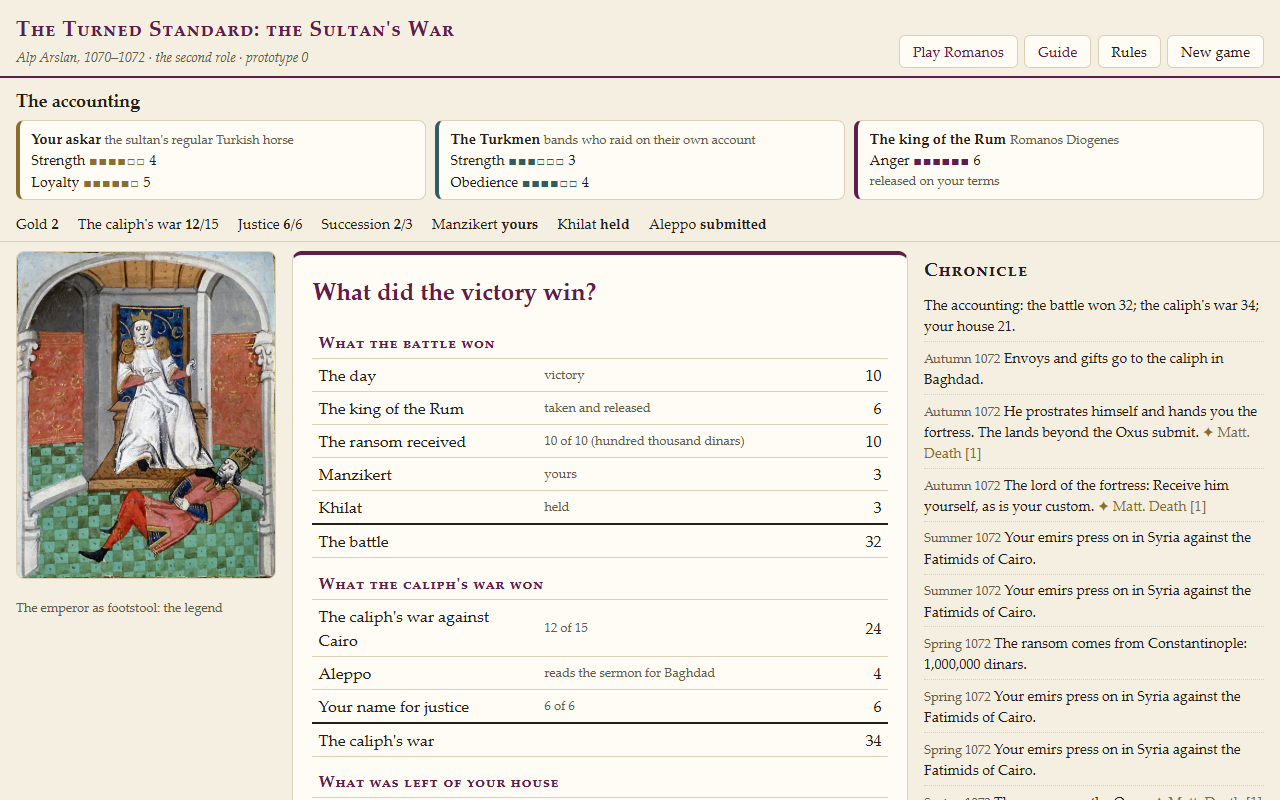
Task: Click the Anger pip meter for Romanos
Action: click(x=941, y=161)
